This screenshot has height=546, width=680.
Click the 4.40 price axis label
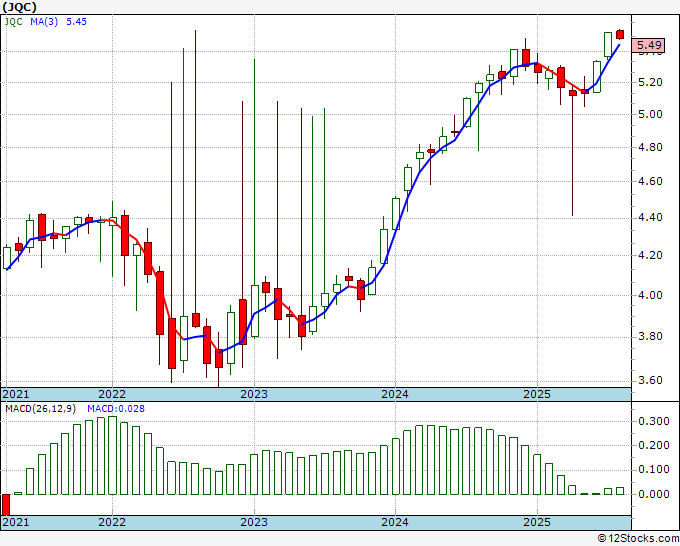650,217
